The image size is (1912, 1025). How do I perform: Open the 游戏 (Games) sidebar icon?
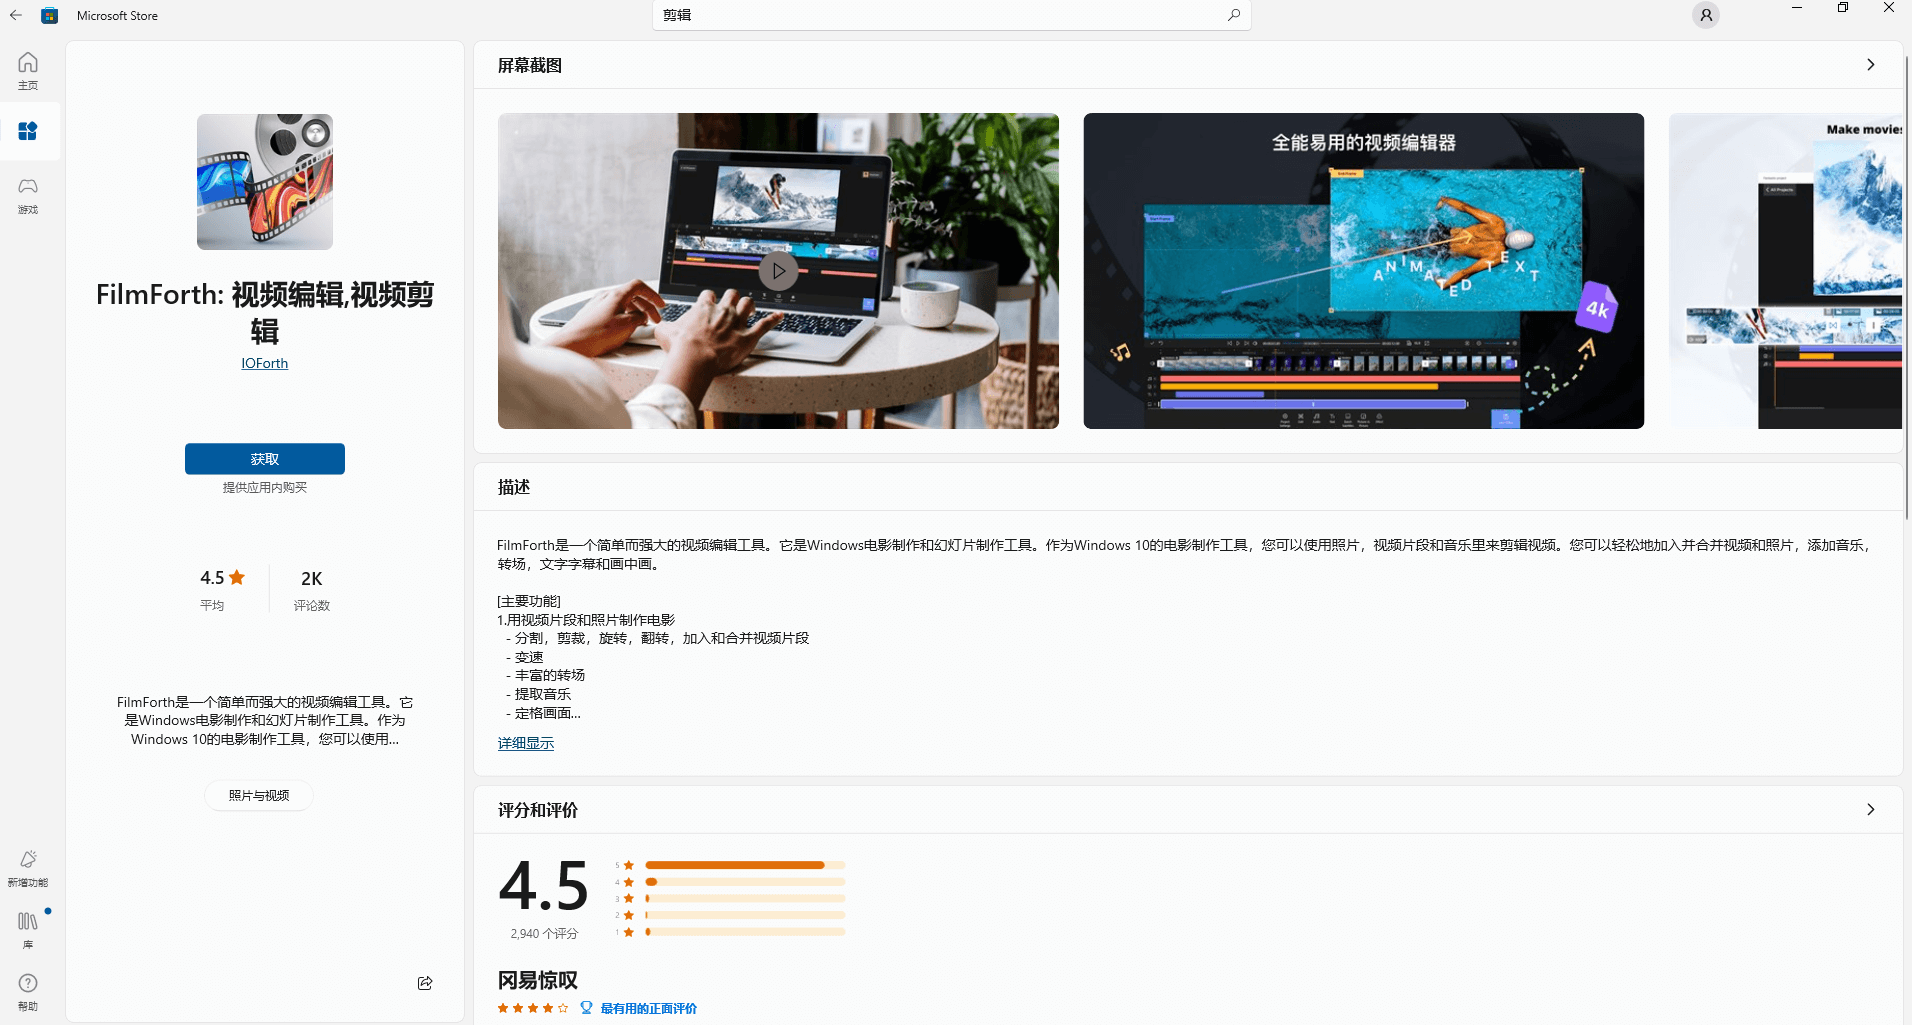pyautogui.click(x=28, y=194)
